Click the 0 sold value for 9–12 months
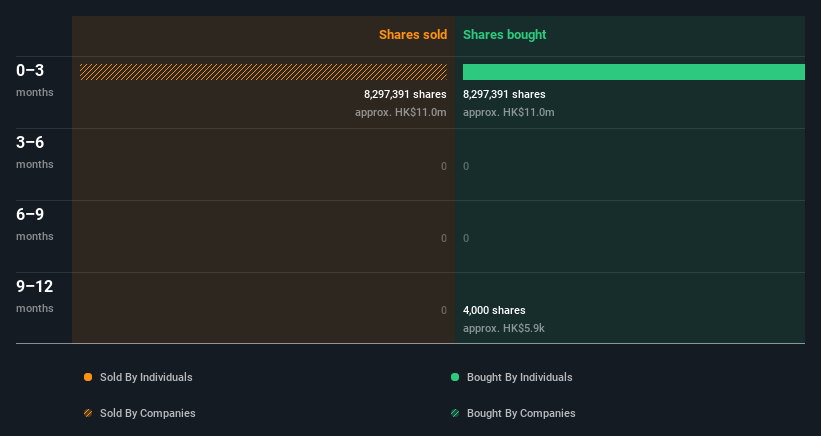Screen dimensions: 821x436 coord(444,310)
